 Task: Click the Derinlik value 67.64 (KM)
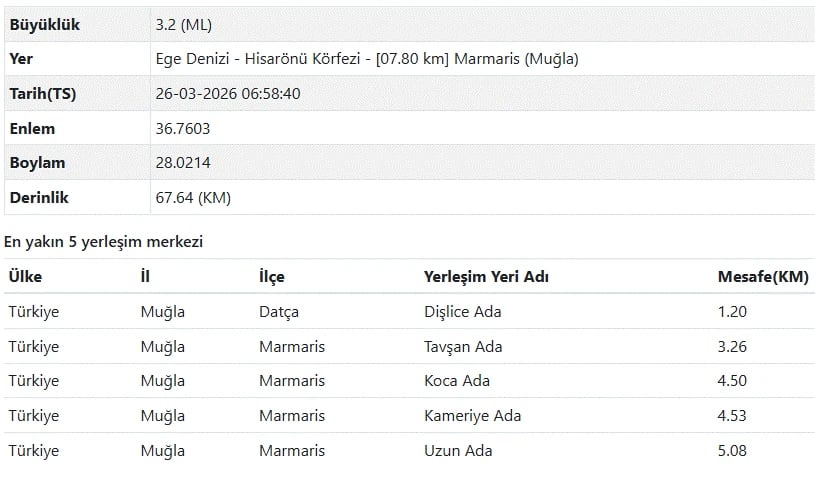tap(193, 198)
